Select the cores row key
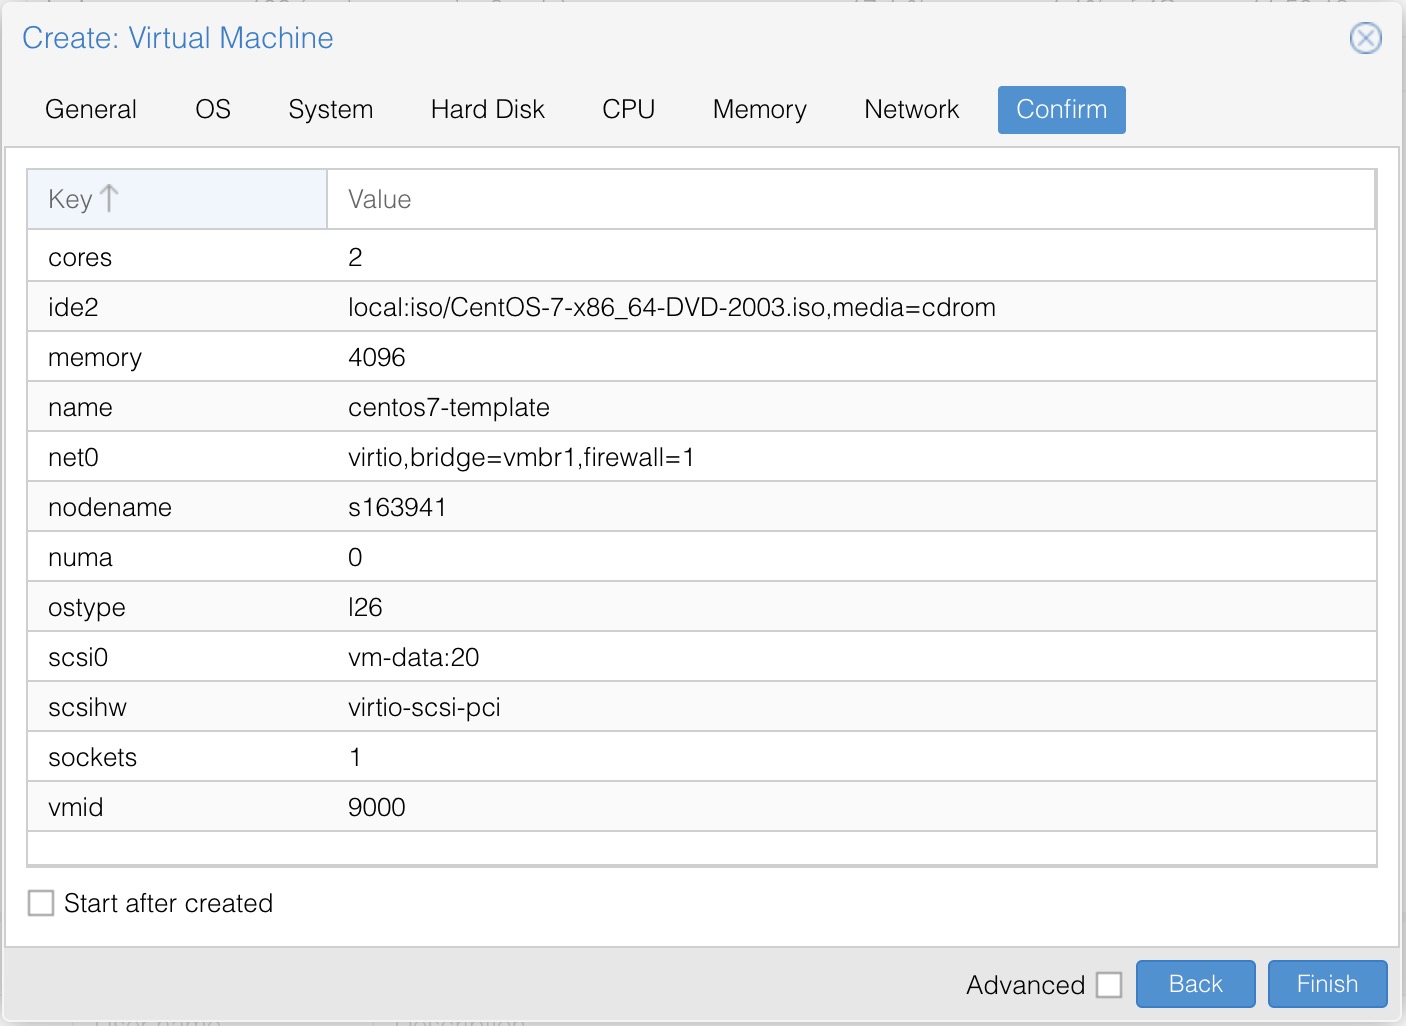 click(80, 257)
